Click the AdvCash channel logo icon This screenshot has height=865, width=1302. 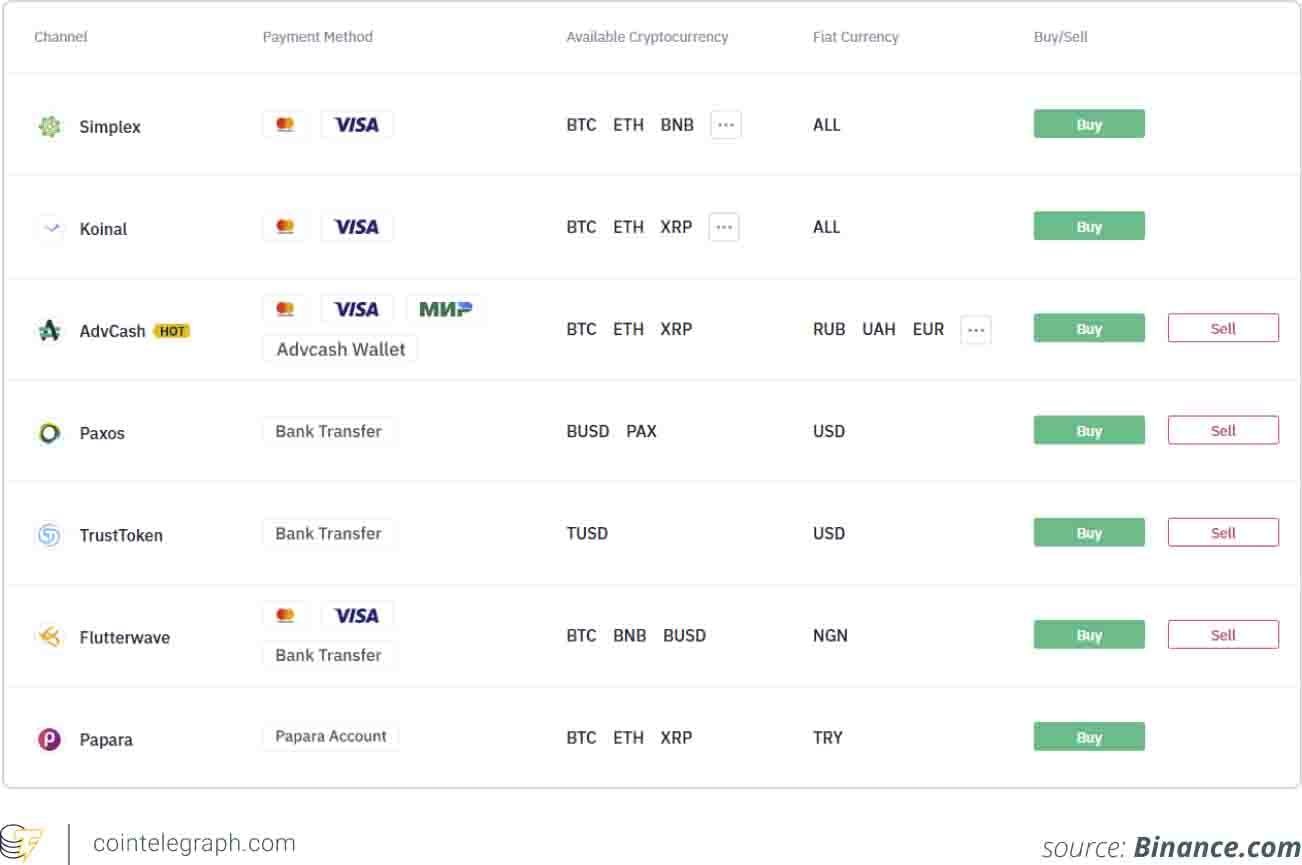pyautogui.click(x=49, y=331)
